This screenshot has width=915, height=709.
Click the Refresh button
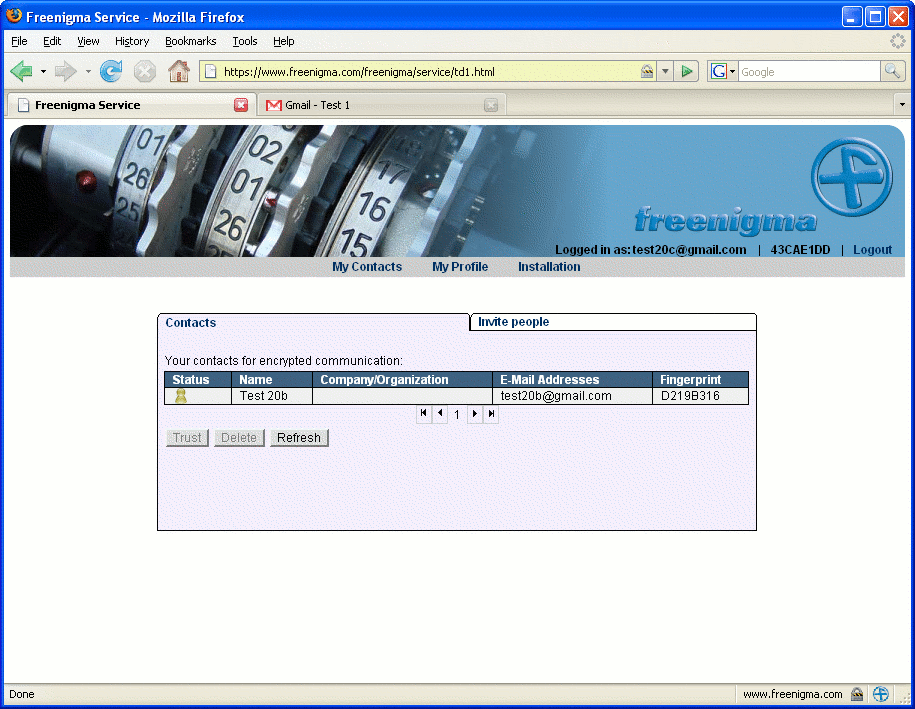click(x=299, y=438)
